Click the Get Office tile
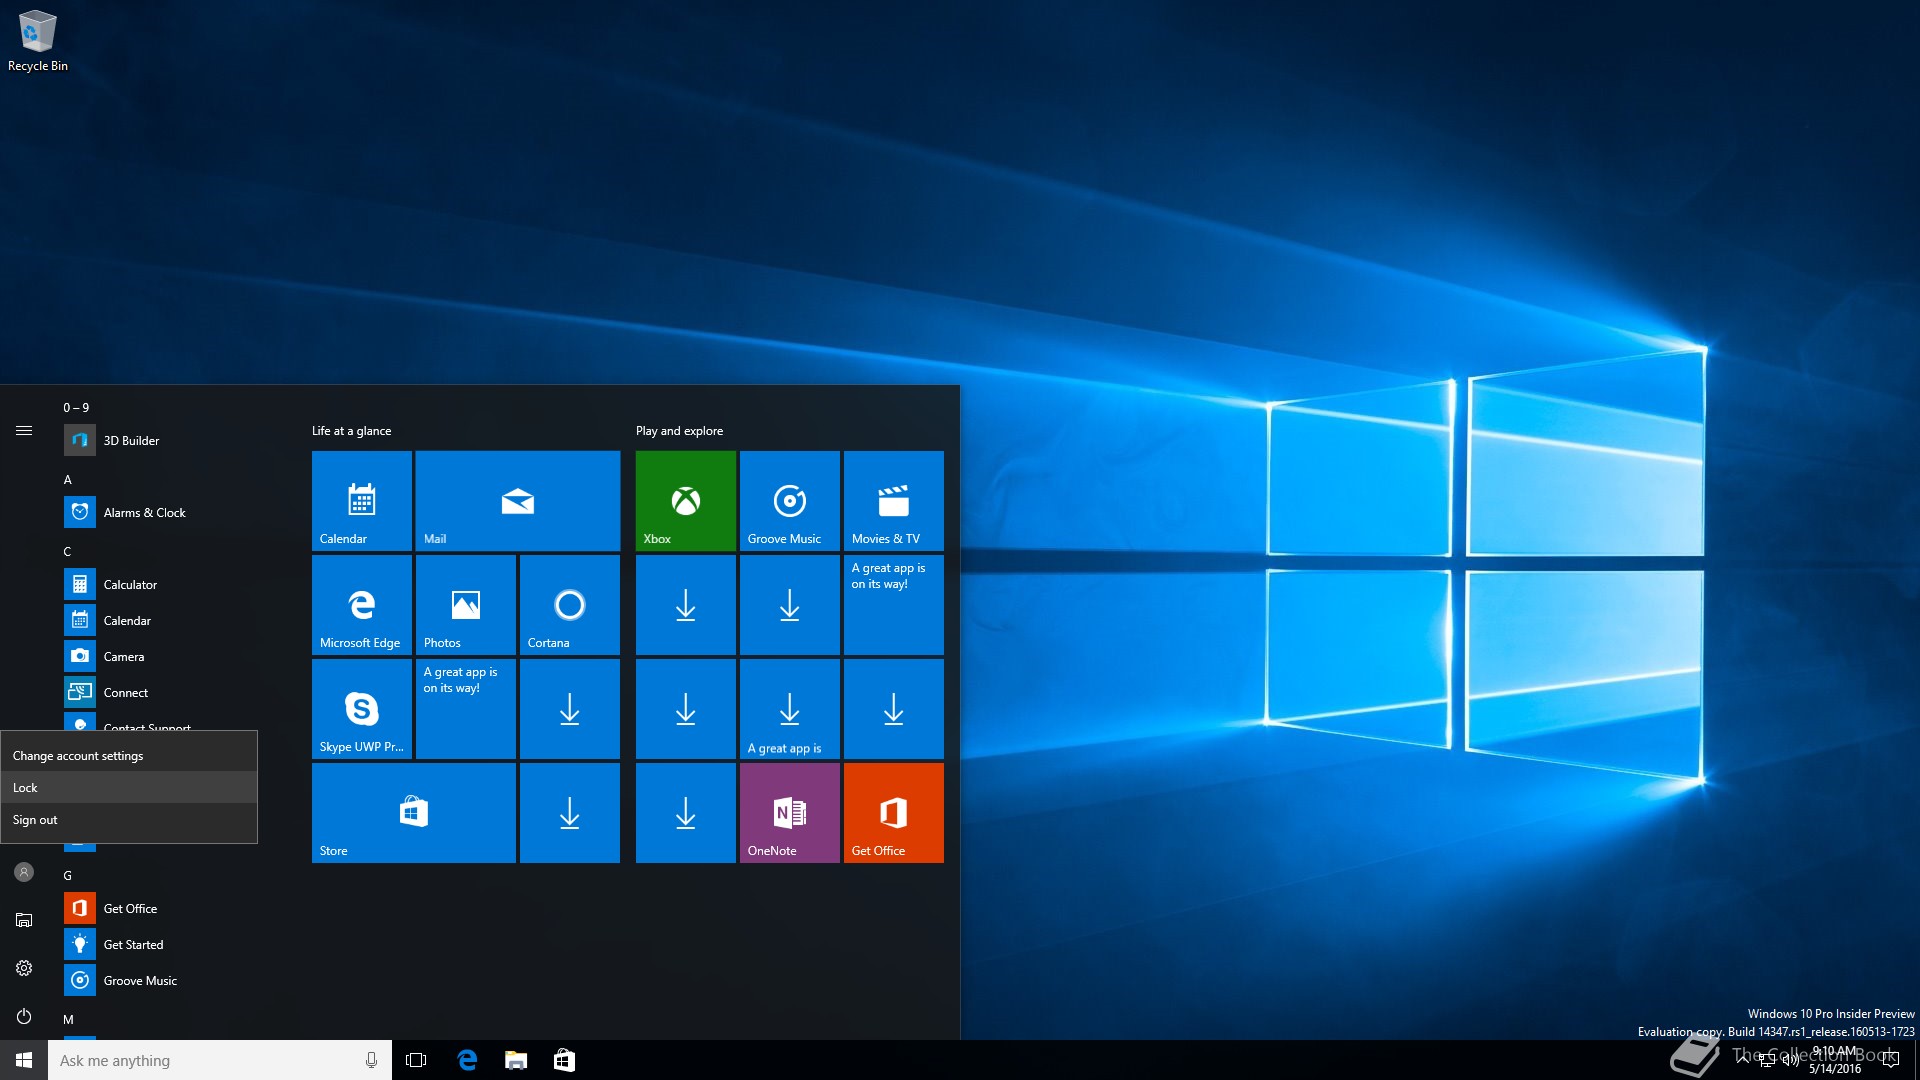This screenshot has height=1080, width=1920. 893,812
